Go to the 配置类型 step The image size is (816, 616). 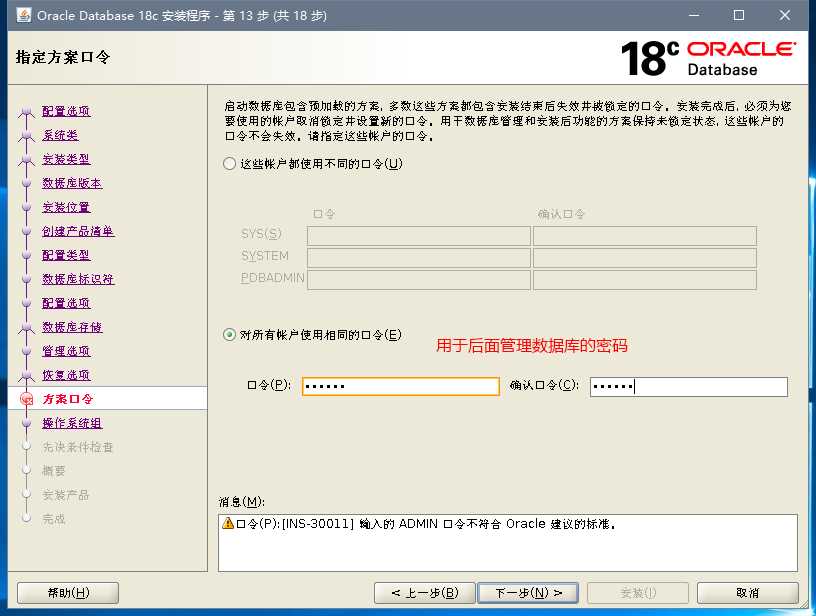pyautogui.click(x=66, y=255)
